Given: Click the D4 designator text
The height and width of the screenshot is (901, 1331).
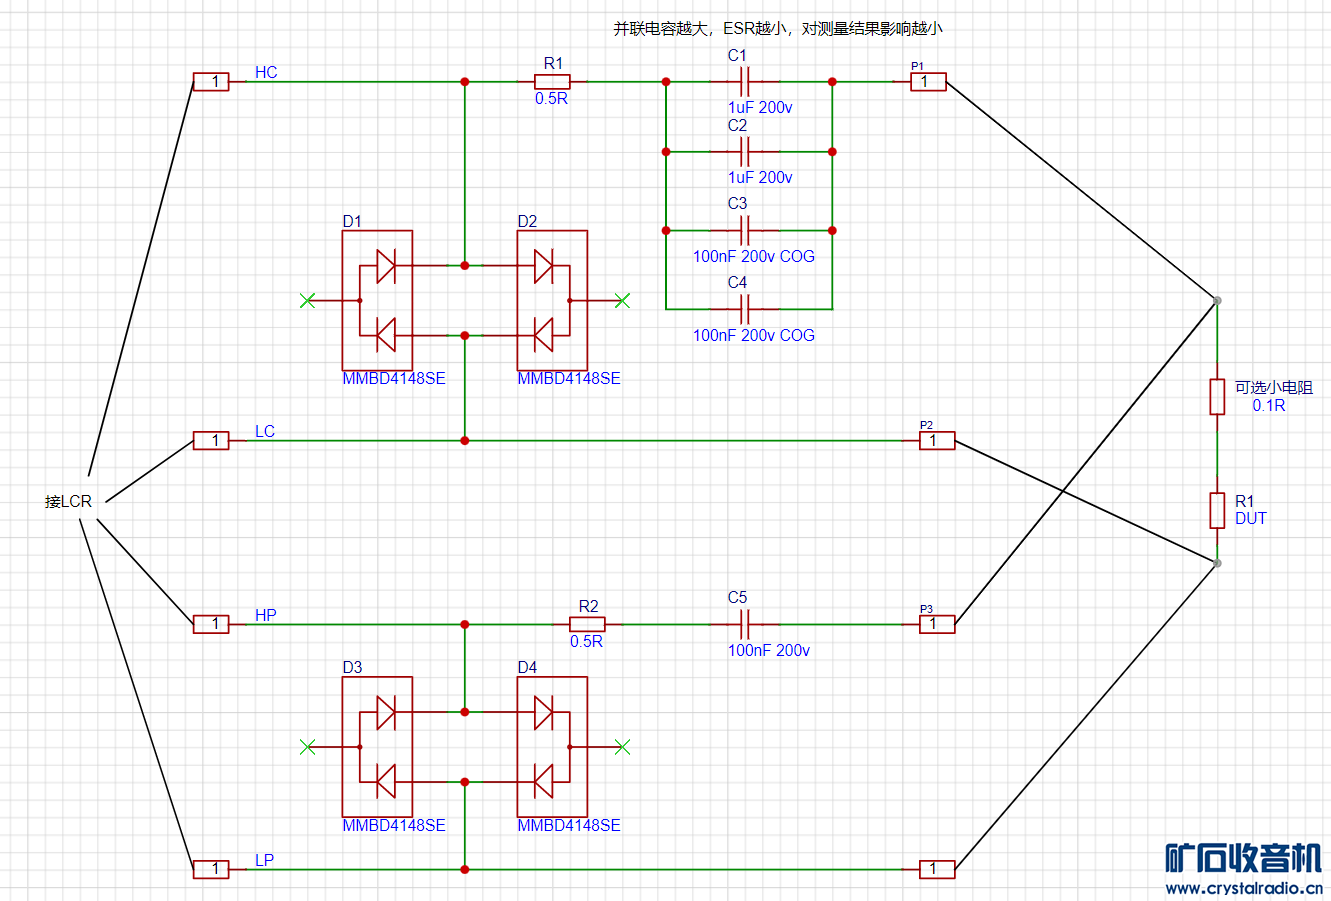Looking at the screenshot, I should pyautogui.click(x=527, y=667).
